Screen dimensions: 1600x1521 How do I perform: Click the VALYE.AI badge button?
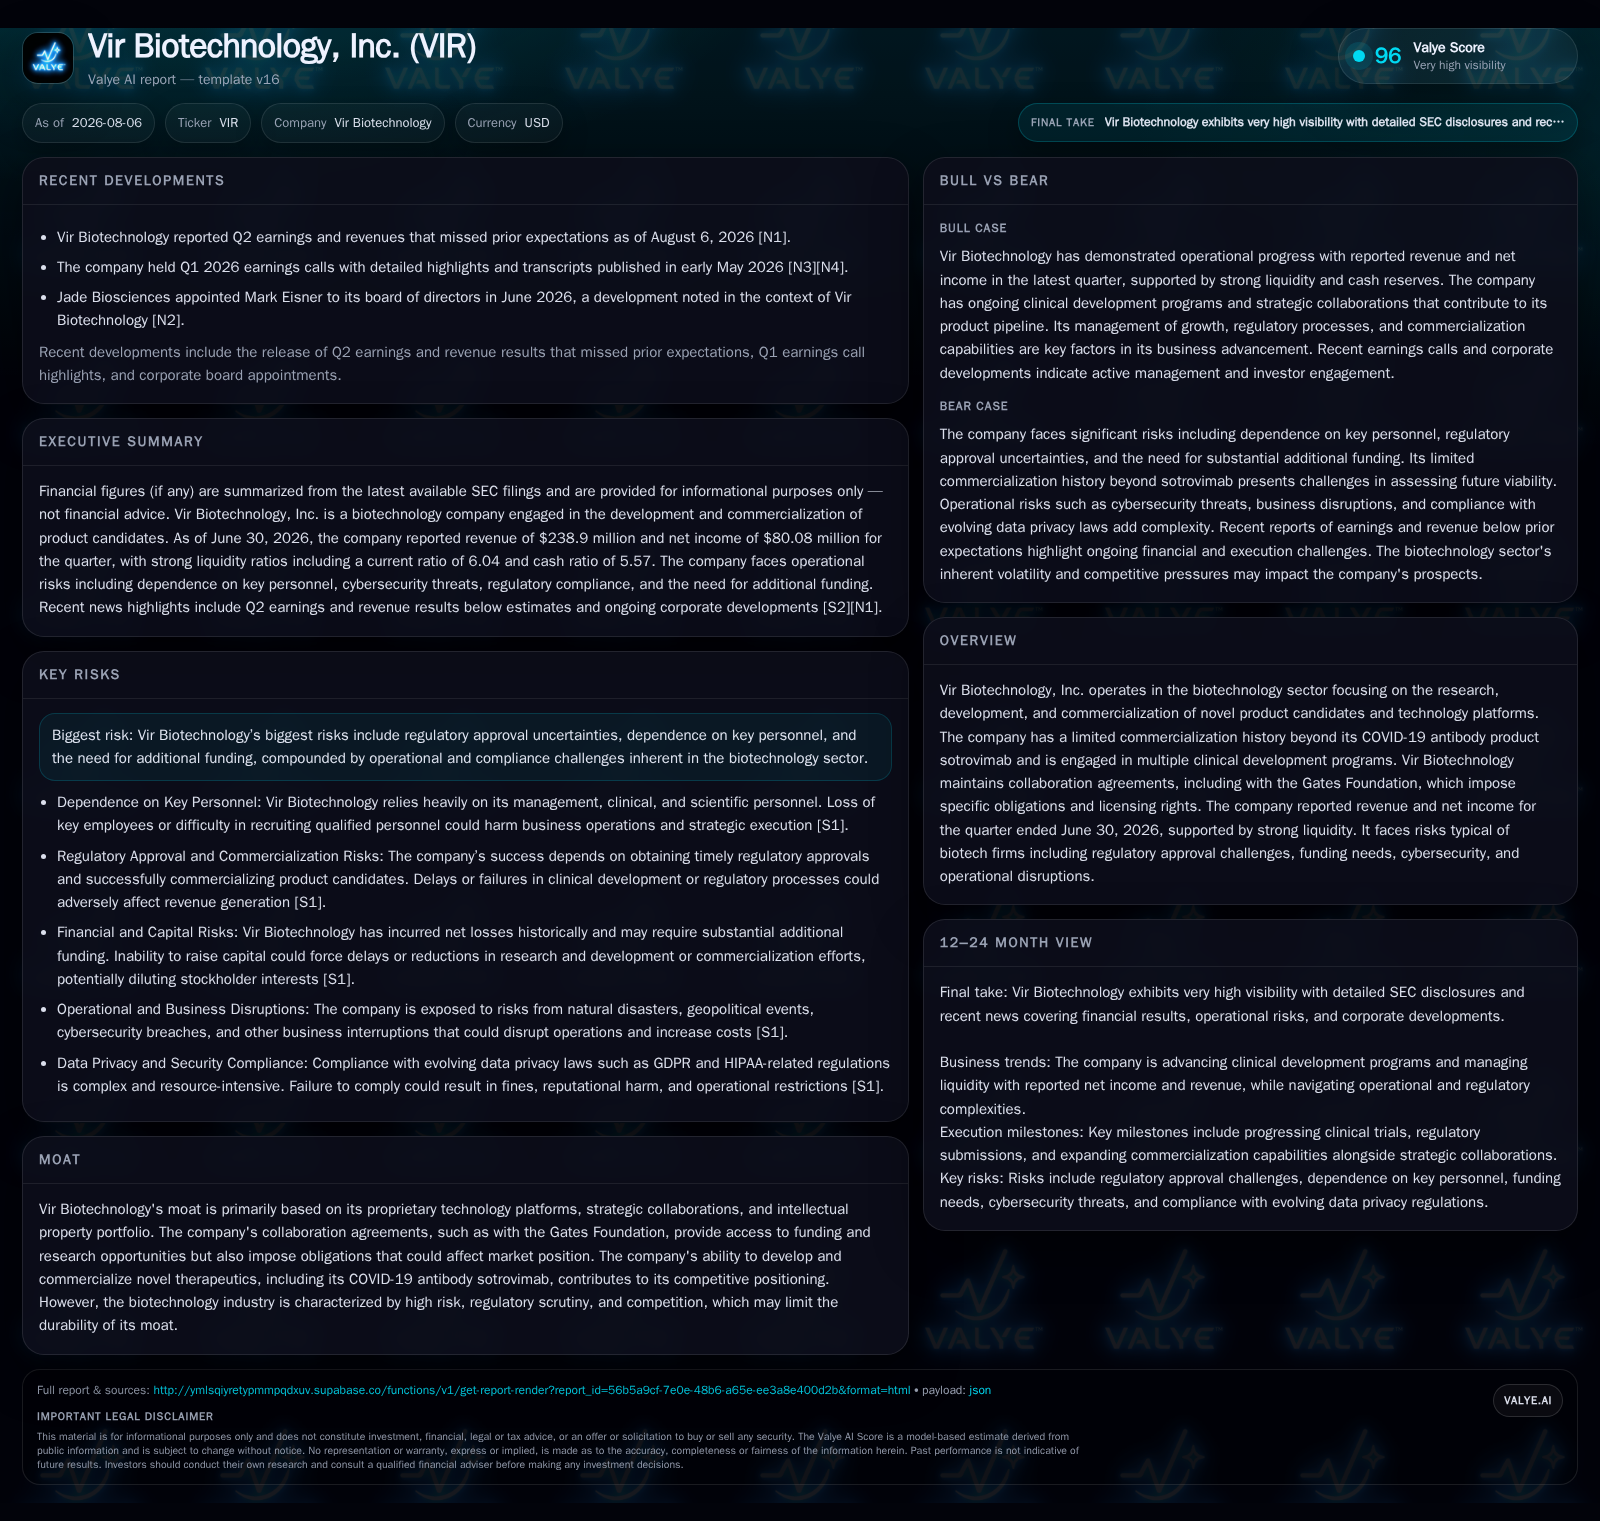(1527, 1400)
